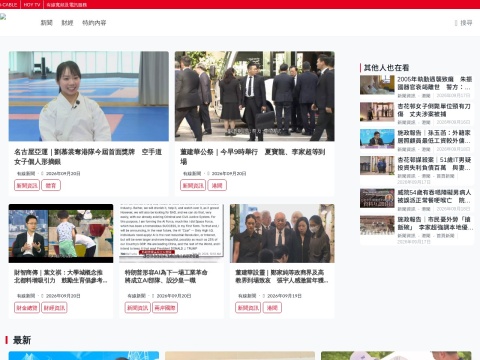
Task: Open the sidebar 施政報告｜孫玉菡 headline
Action: [434, 137]
